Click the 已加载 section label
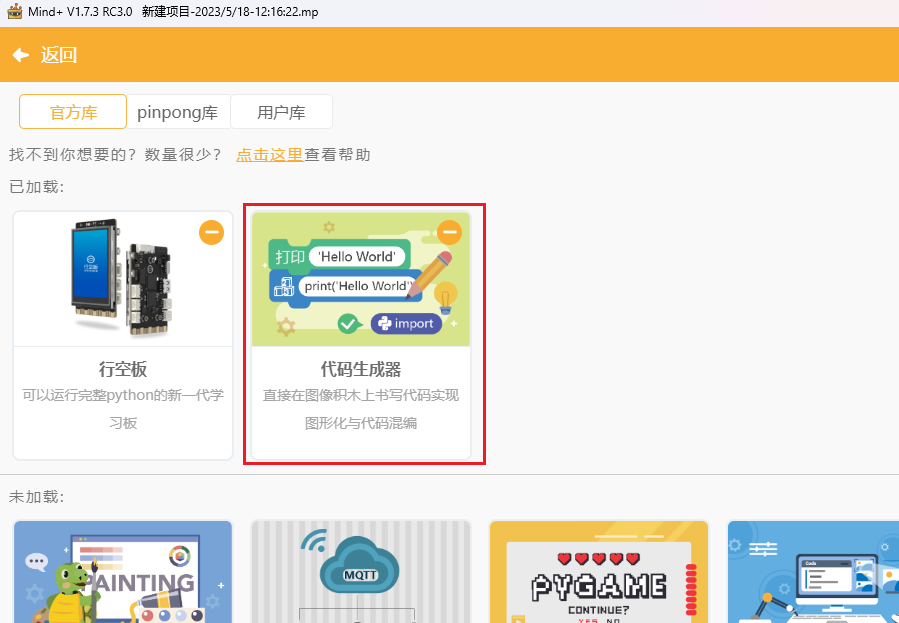Viewport: 899px width, 623px height. 36,187
